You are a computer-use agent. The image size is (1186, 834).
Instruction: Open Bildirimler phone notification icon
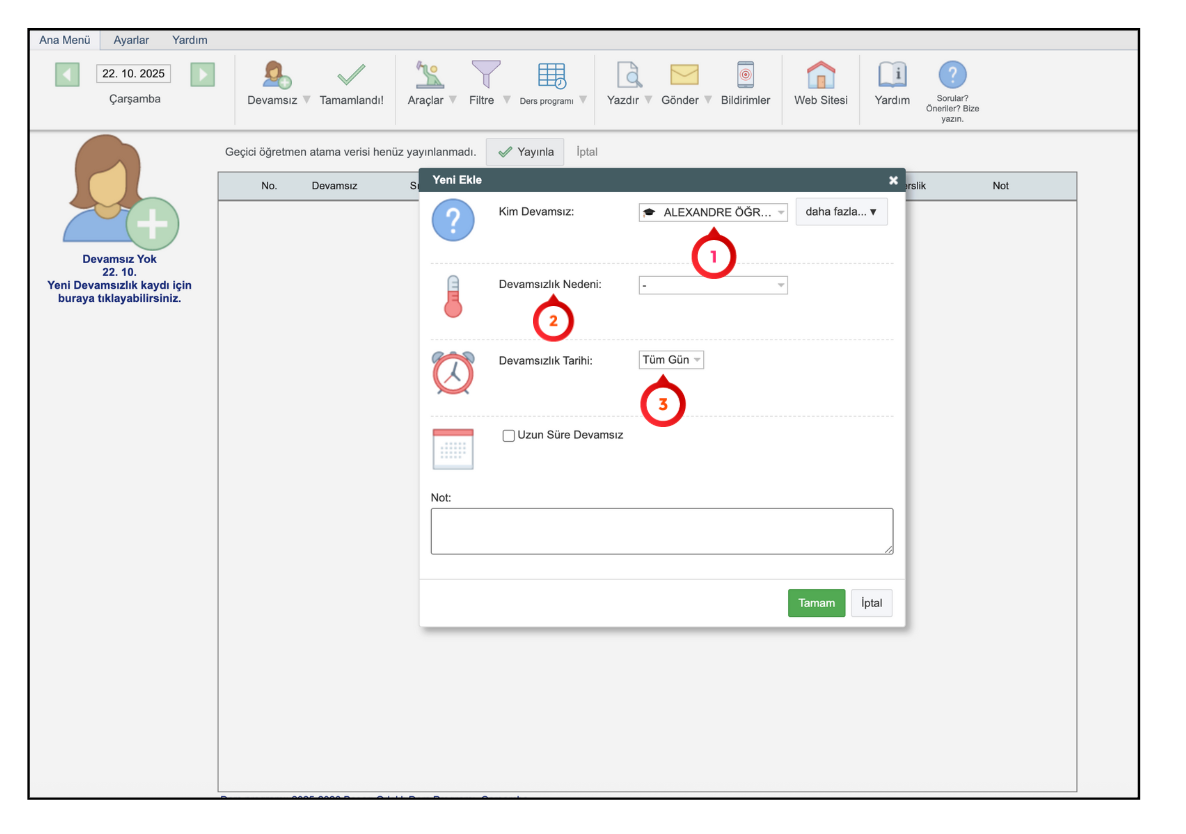[x=745, y=75]
